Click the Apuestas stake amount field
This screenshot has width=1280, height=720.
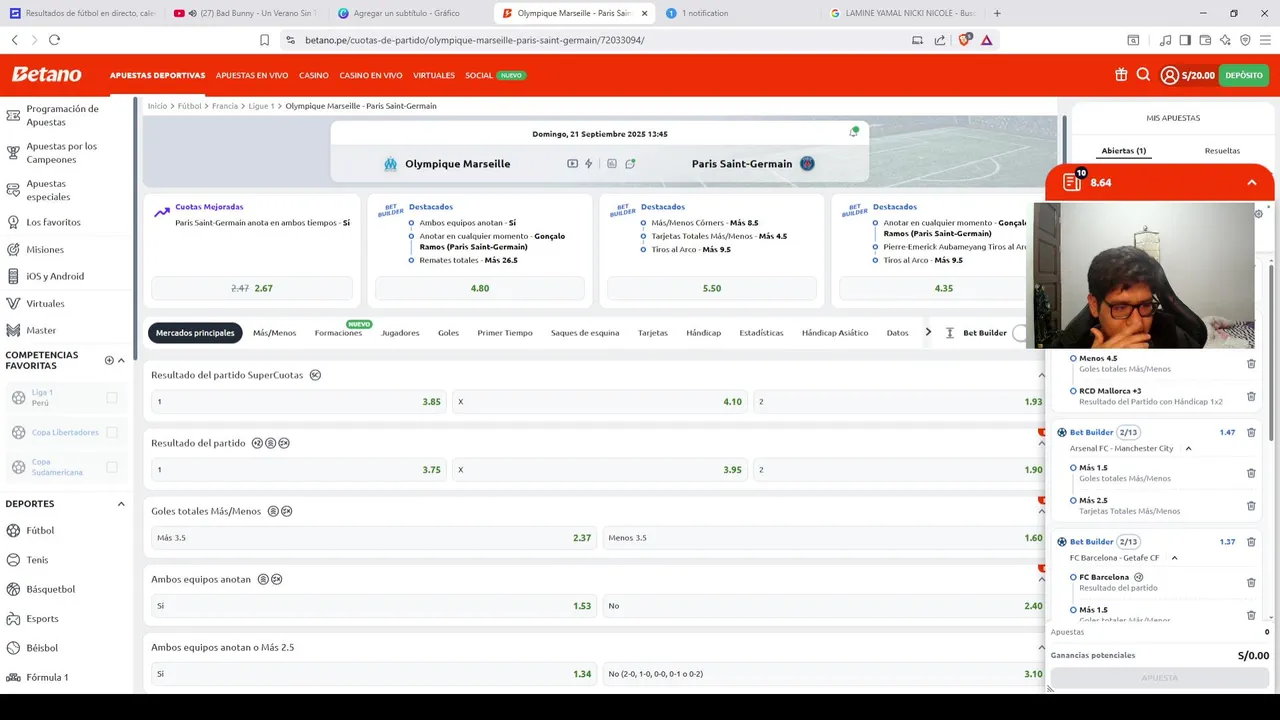click(x=1160, y=632)
